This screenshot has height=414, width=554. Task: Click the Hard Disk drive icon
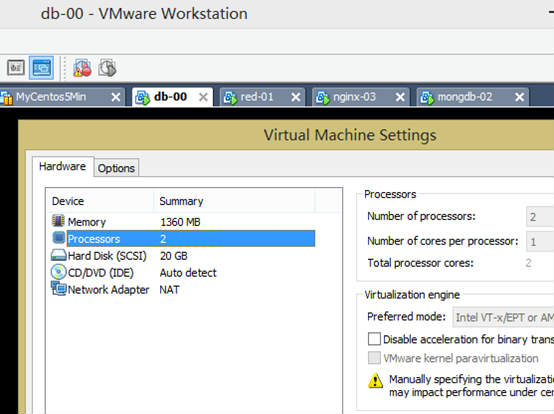point(58,255)
